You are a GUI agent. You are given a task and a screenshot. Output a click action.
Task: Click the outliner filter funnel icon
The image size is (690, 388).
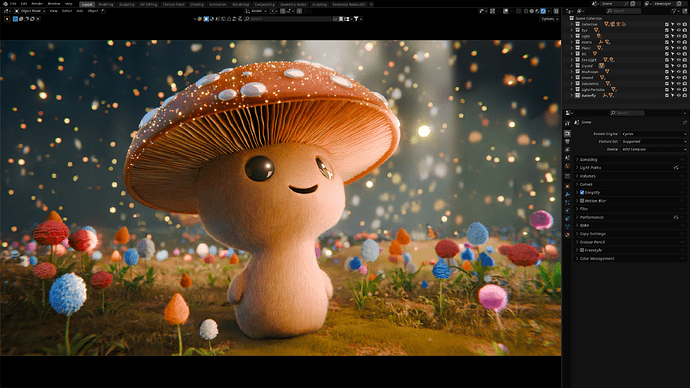point(675,11)
